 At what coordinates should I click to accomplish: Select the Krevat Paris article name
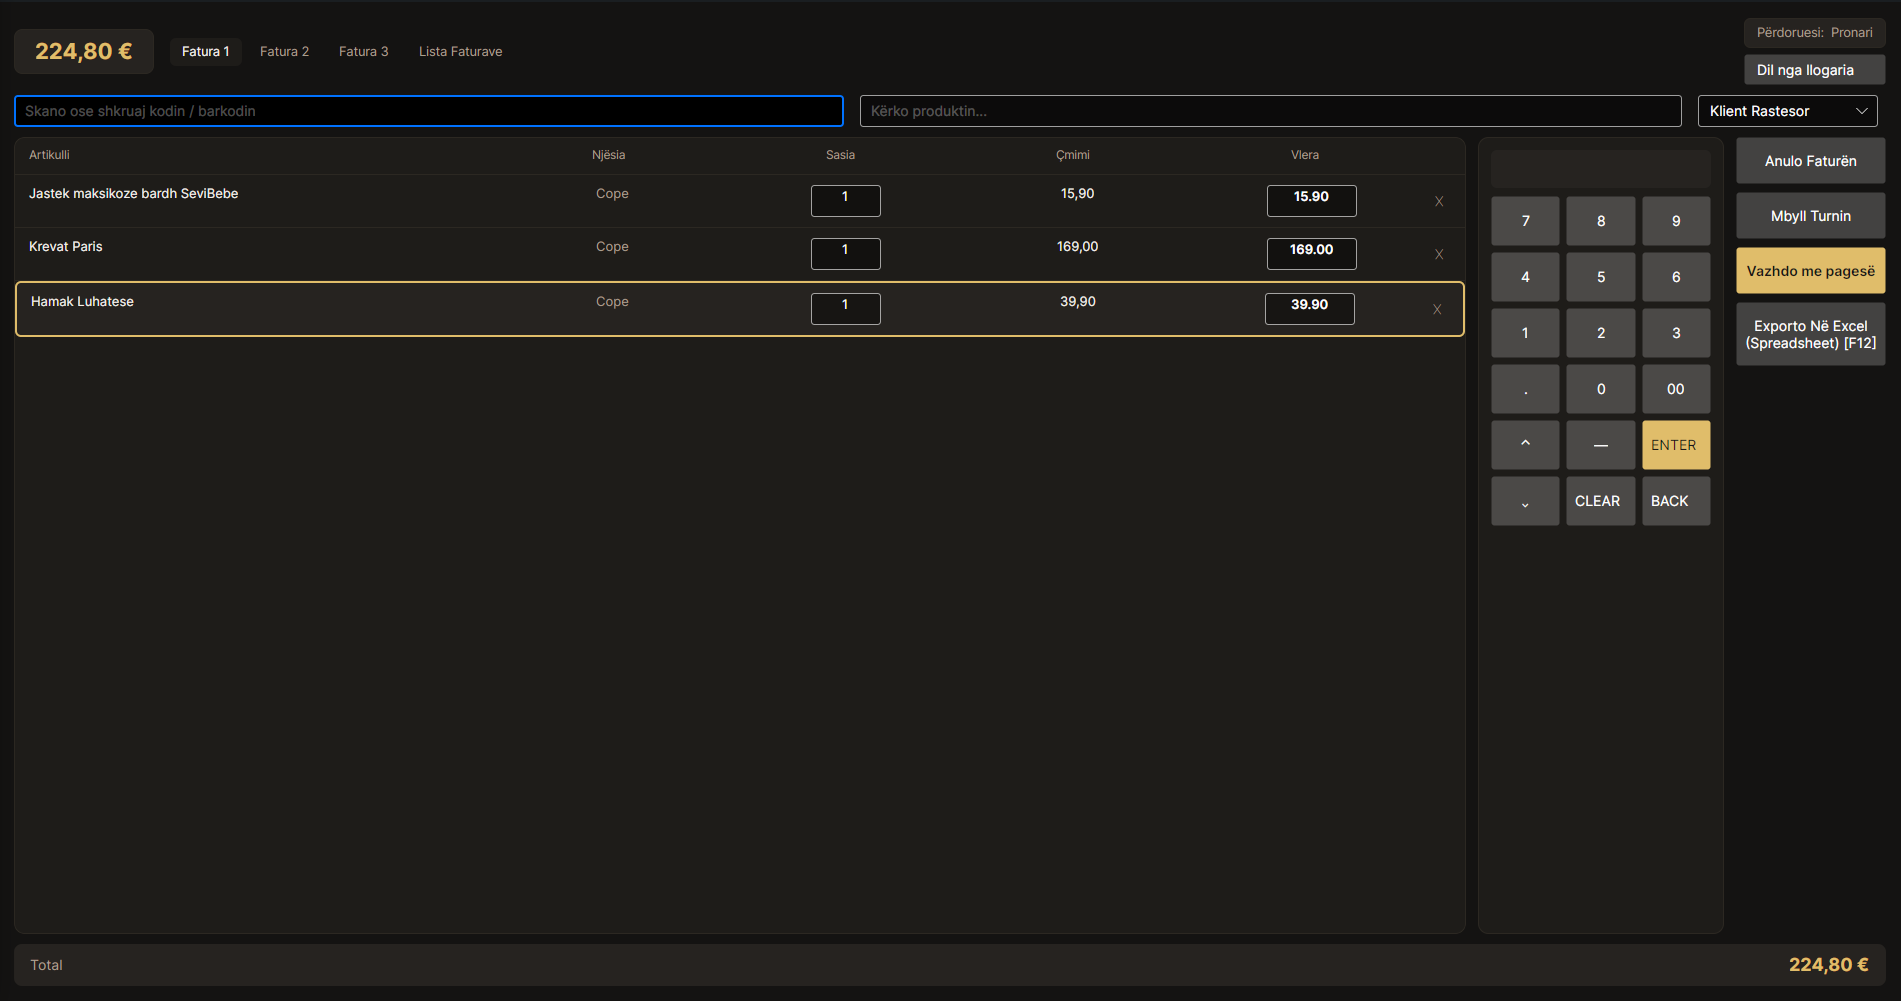click(x=66, y=247)
